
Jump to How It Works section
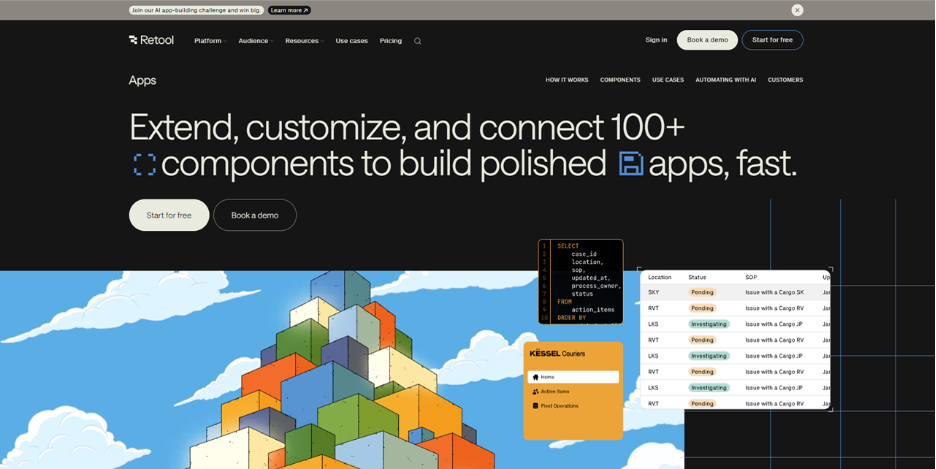[x=567, y=80]
